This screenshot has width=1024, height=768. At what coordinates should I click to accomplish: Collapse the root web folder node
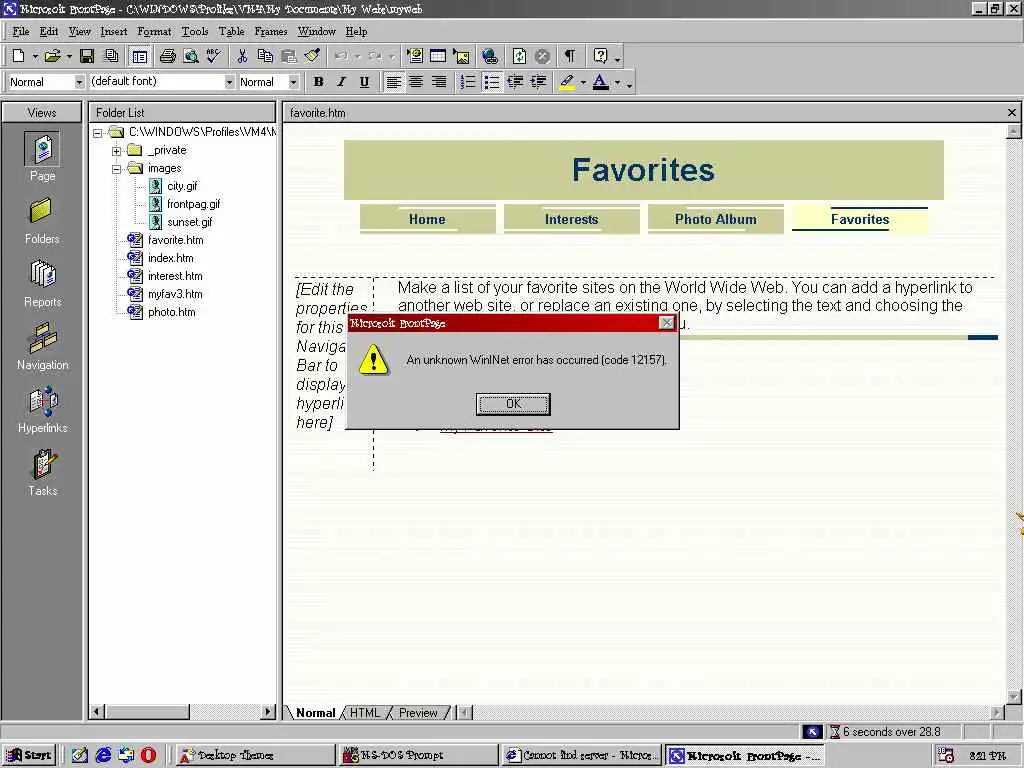(x=97, y=133)
